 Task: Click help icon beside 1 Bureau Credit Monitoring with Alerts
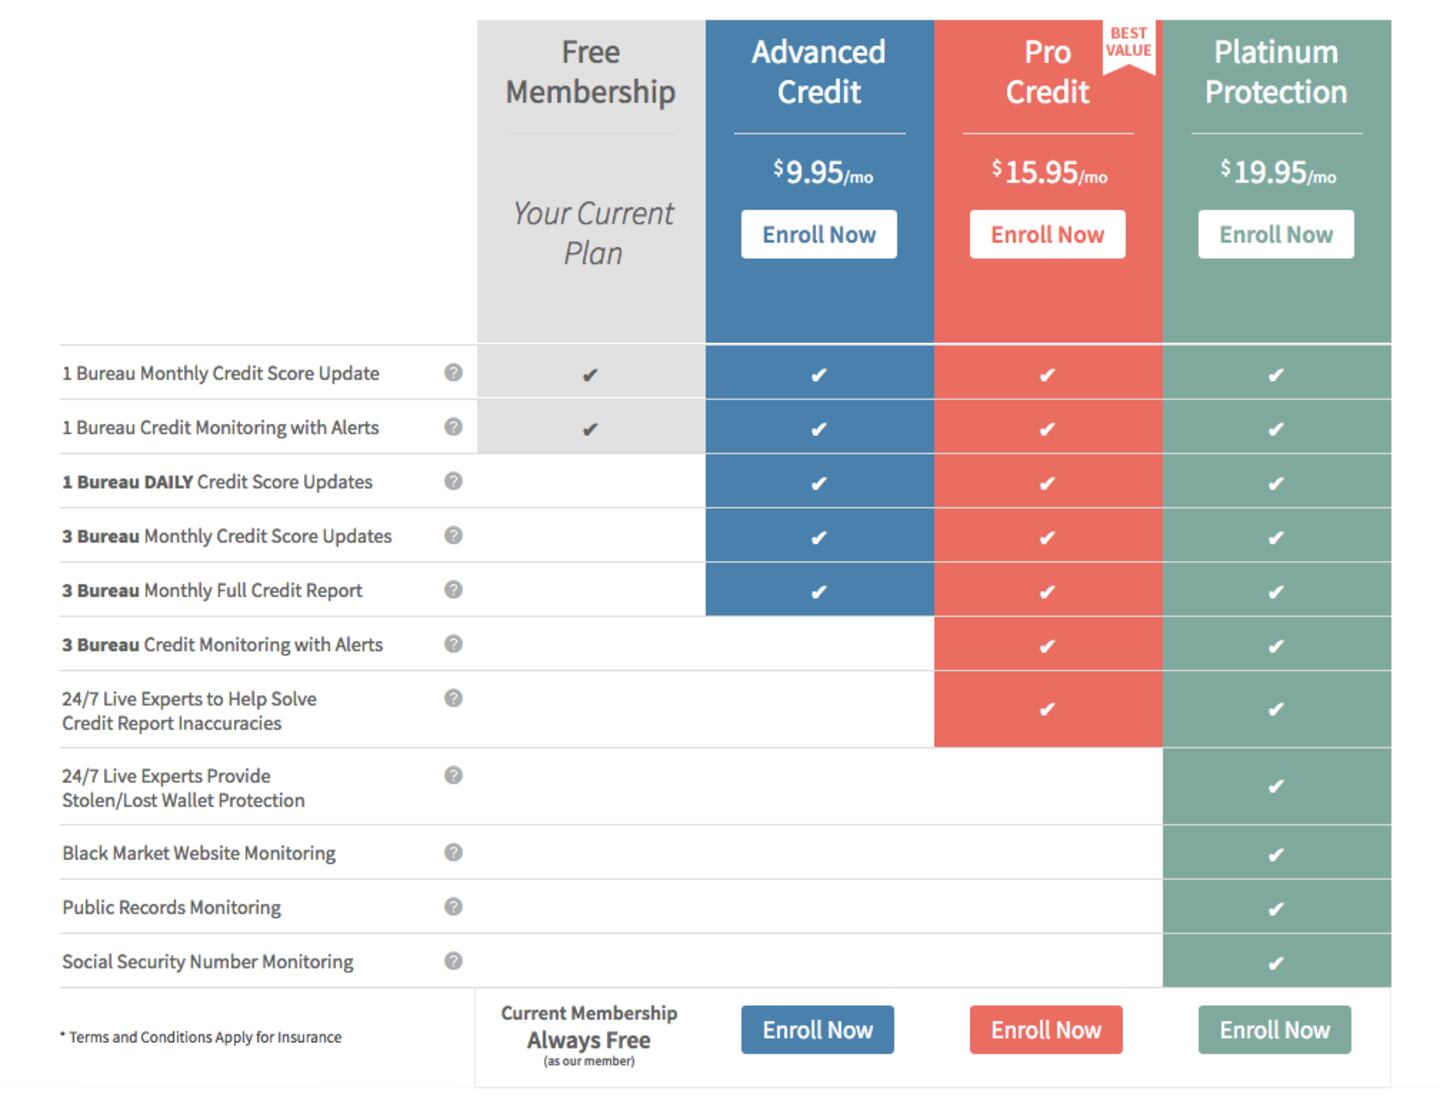click(x=453, y=427)
